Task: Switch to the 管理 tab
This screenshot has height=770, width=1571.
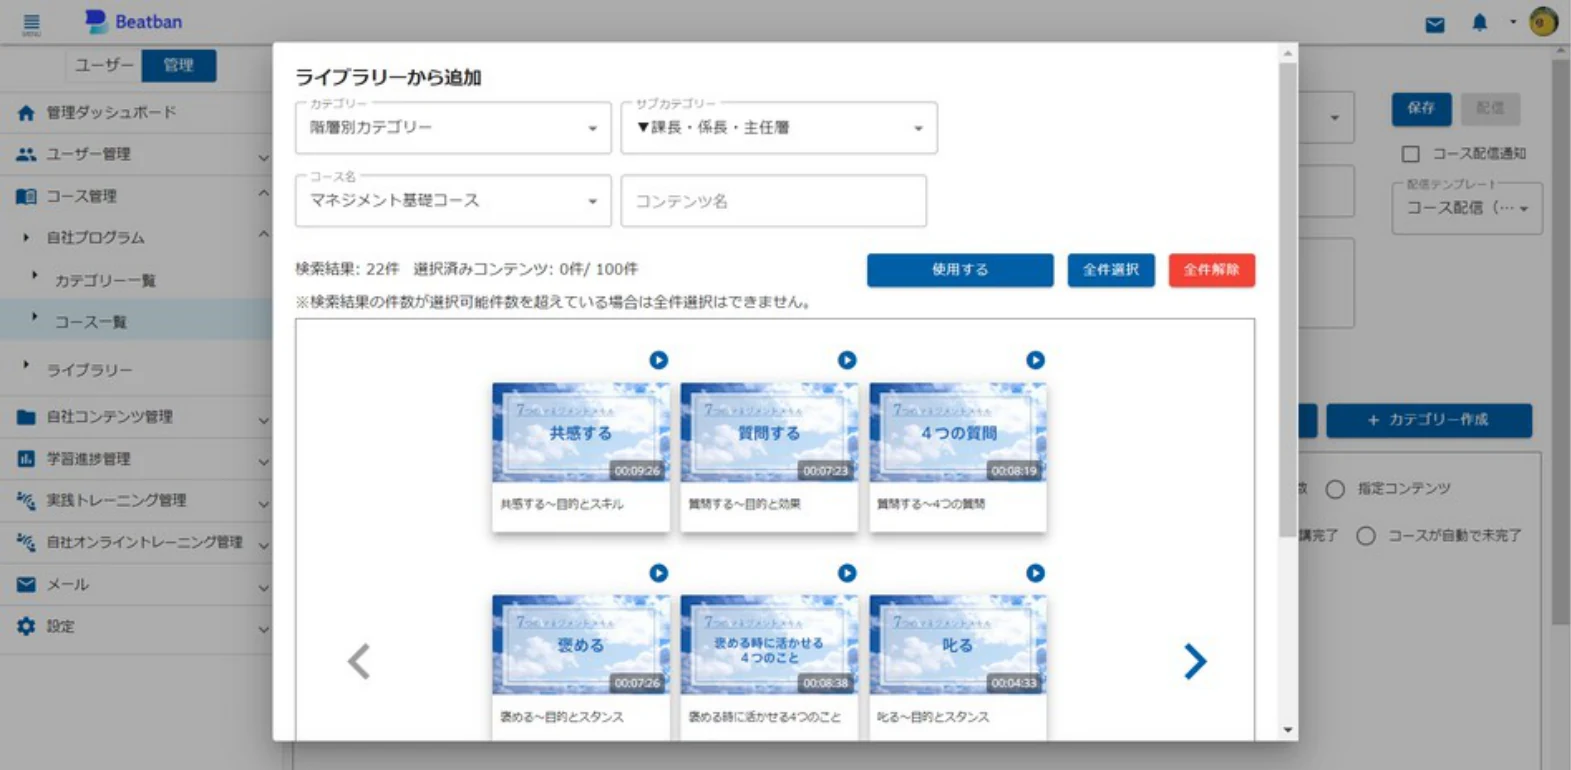Action: point(178,65)
